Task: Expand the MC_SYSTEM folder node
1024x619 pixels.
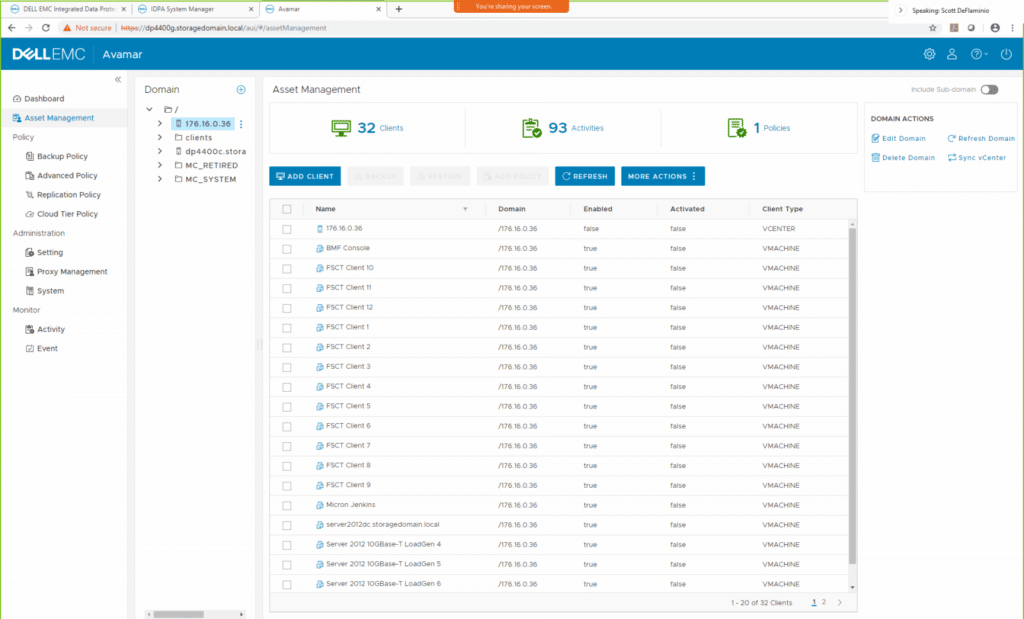Action: (160, 179)
